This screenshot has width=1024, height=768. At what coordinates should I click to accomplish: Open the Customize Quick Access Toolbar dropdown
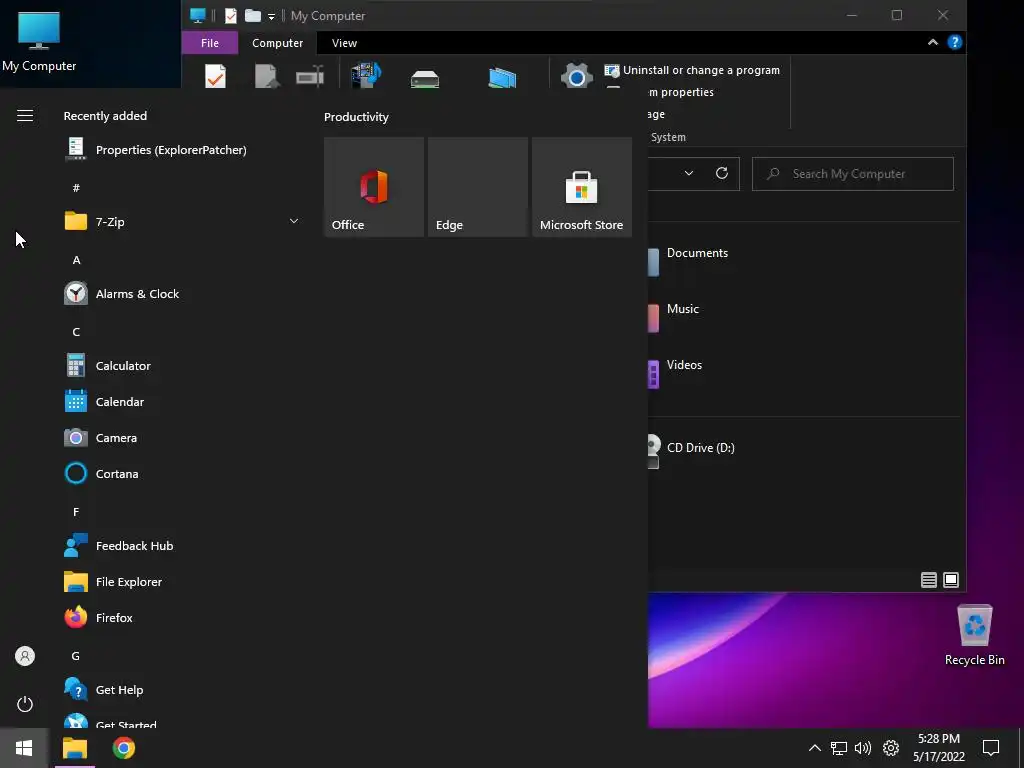tap(271, 16)
